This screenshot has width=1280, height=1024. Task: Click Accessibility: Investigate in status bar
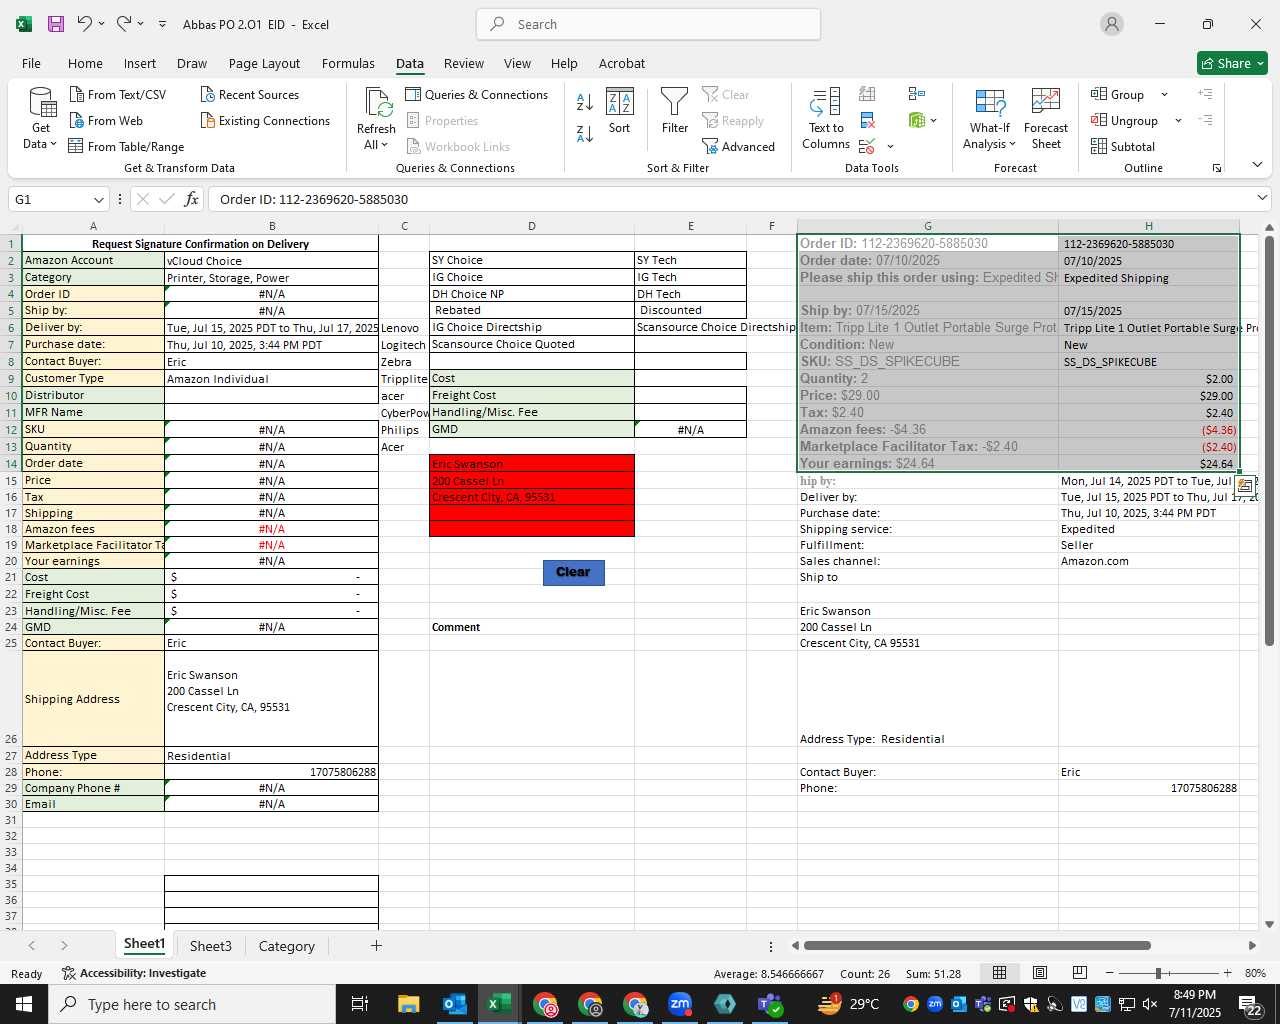point(134,973)
